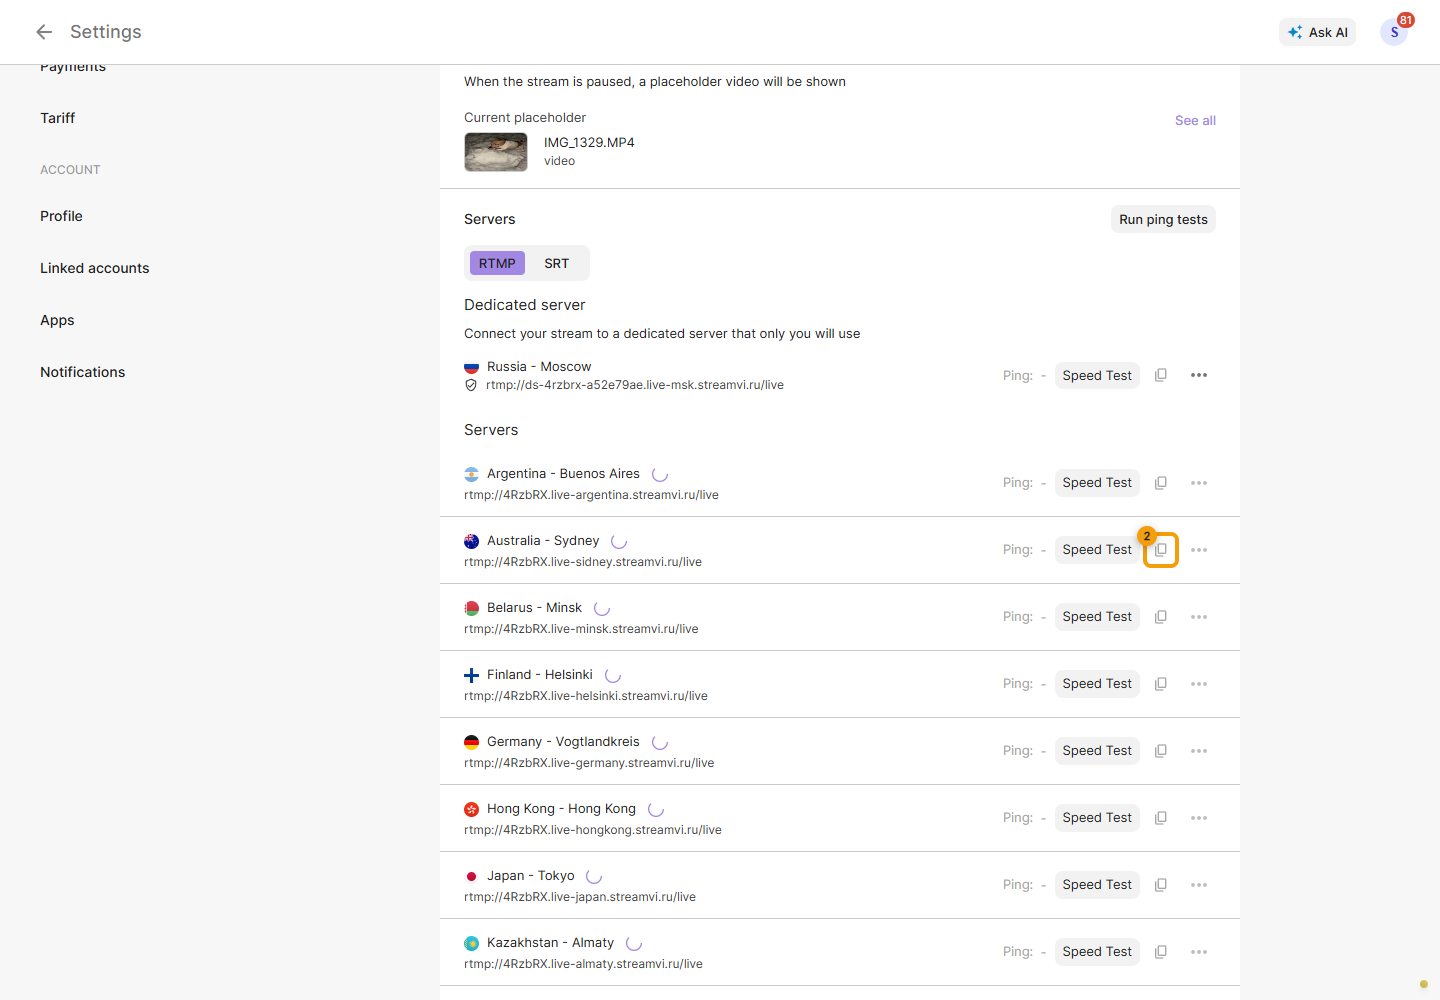This screenshot has width=1440, height=1000.
Task: Copy the Belarus - Minsk server URL
Action: [1161, 617]
